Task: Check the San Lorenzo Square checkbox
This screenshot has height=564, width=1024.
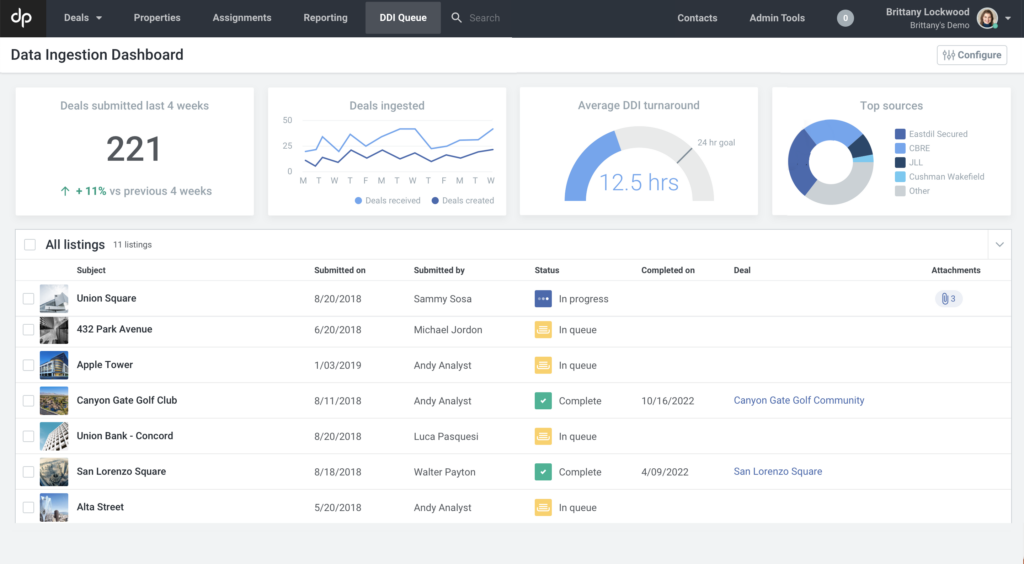Action: click(x=28, y=471)
